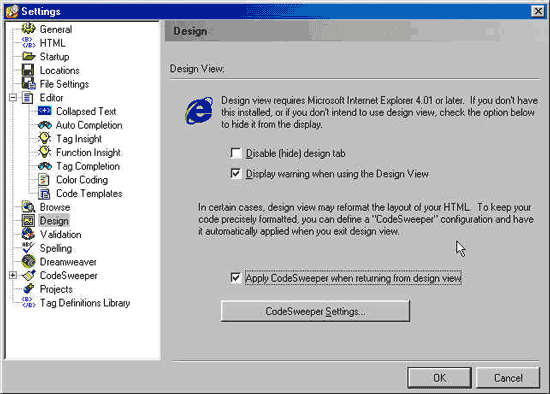Viewport: 550px width, 394px height.
Task: Select Tag Definitions Library entry
Action: point(85,303)
